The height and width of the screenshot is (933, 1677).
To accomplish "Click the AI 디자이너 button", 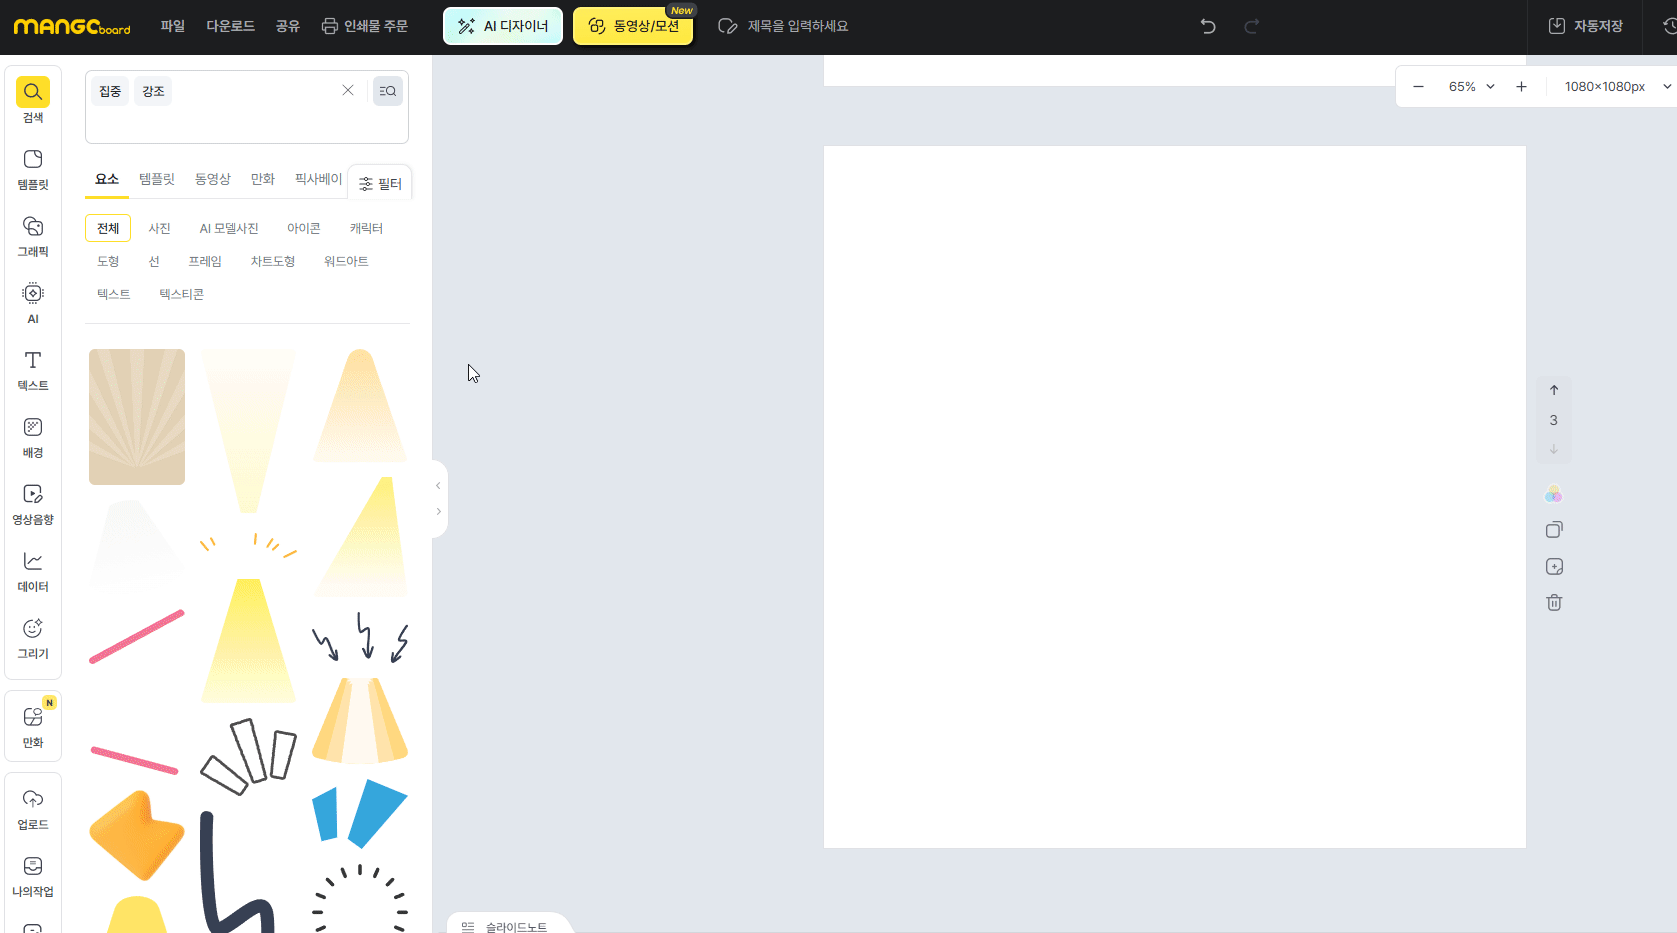I will [503, 26].
